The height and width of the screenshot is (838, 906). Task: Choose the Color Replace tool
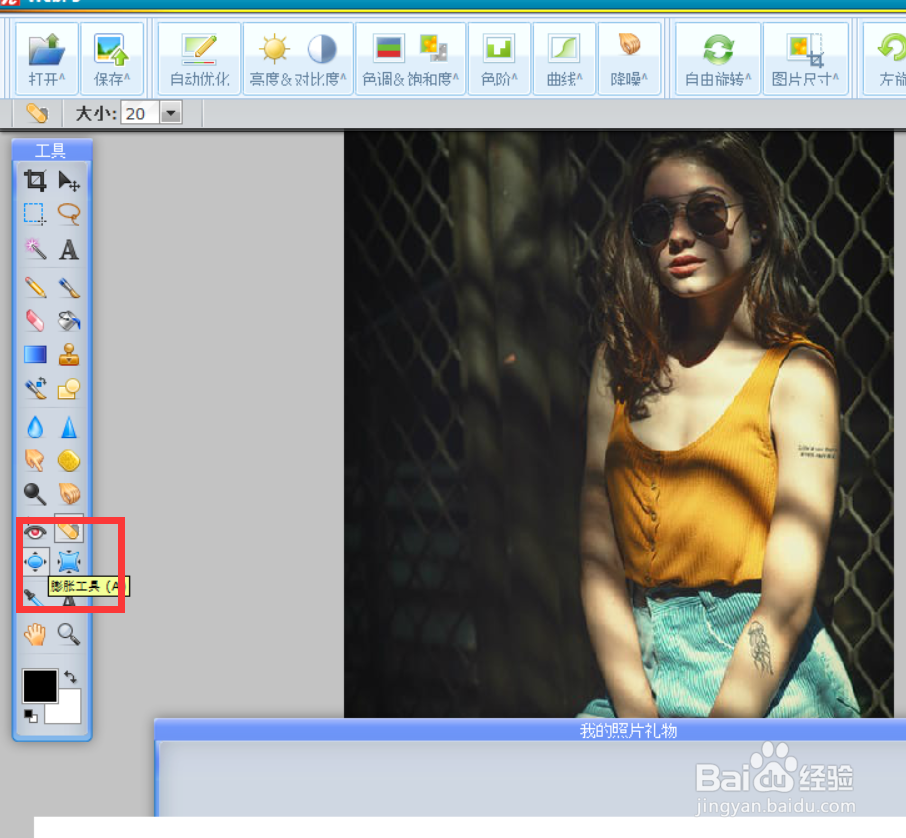pos(35,388)
